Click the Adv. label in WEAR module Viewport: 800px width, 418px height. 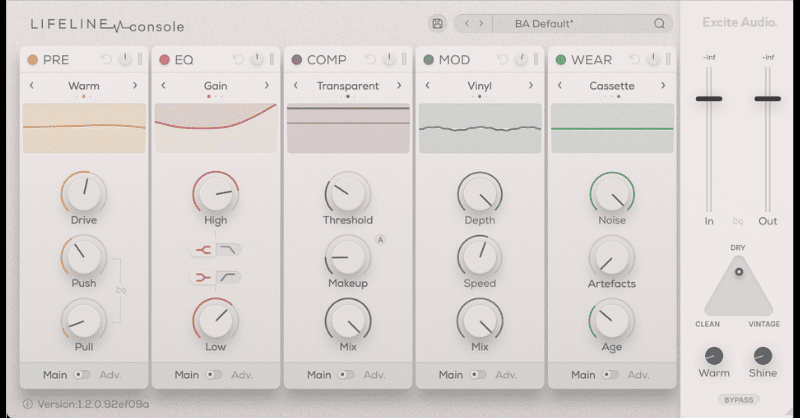tap(638, 375)
